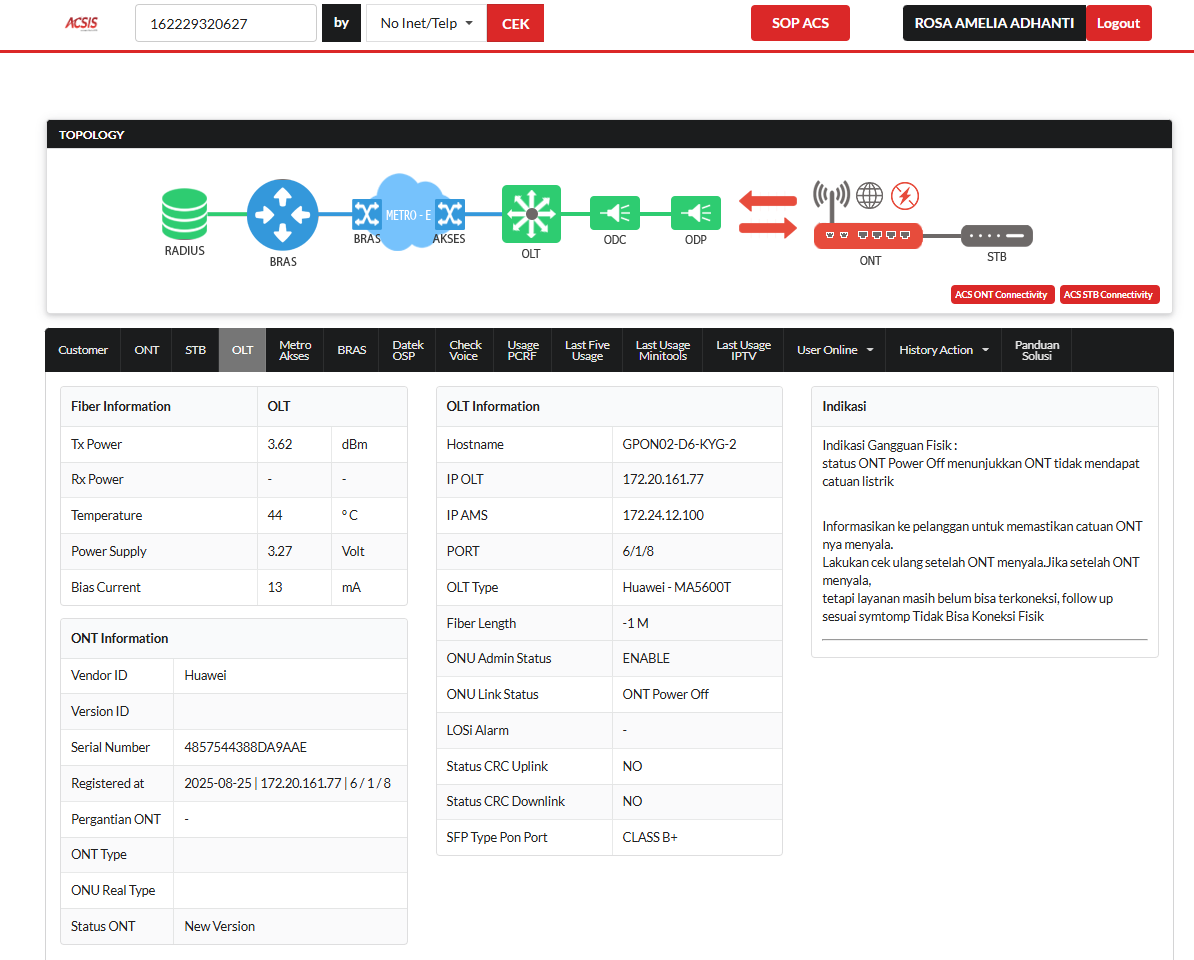
Task: Switch to the Datek OSP tab
Action: point(407,350)
